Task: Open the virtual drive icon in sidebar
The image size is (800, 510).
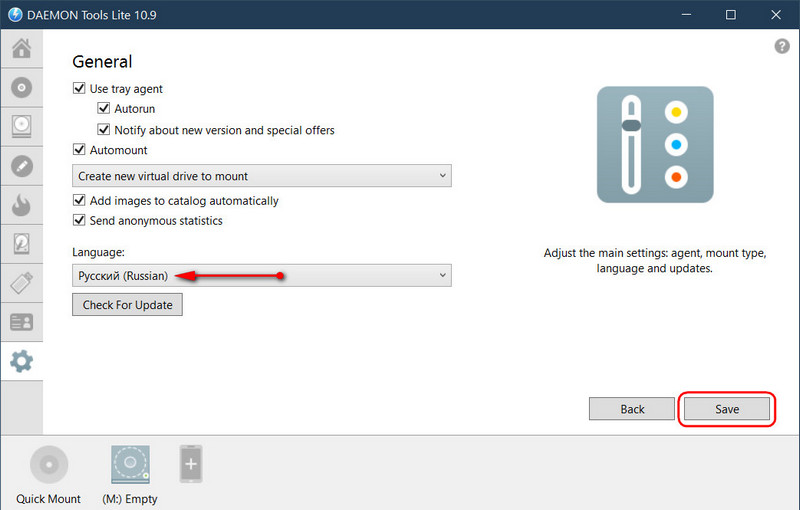Action: point(21,126)
